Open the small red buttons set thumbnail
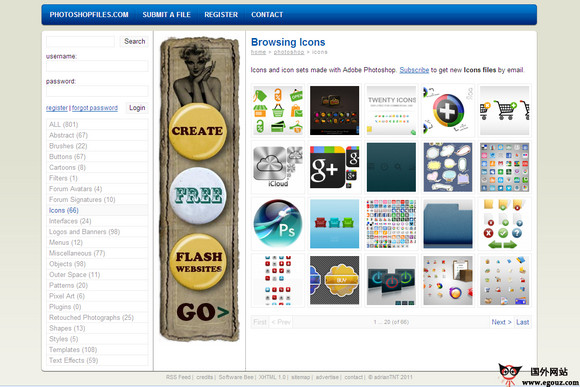The height and width of the screenshot is (387, 580). 278,280
